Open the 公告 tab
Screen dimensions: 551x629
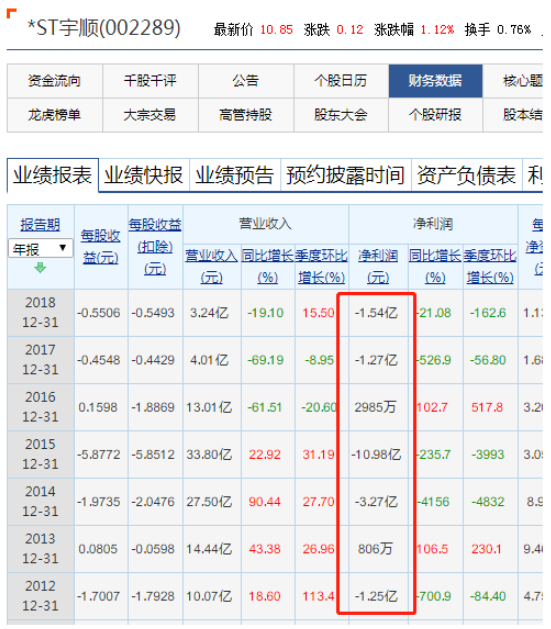[x=246, y=81]
